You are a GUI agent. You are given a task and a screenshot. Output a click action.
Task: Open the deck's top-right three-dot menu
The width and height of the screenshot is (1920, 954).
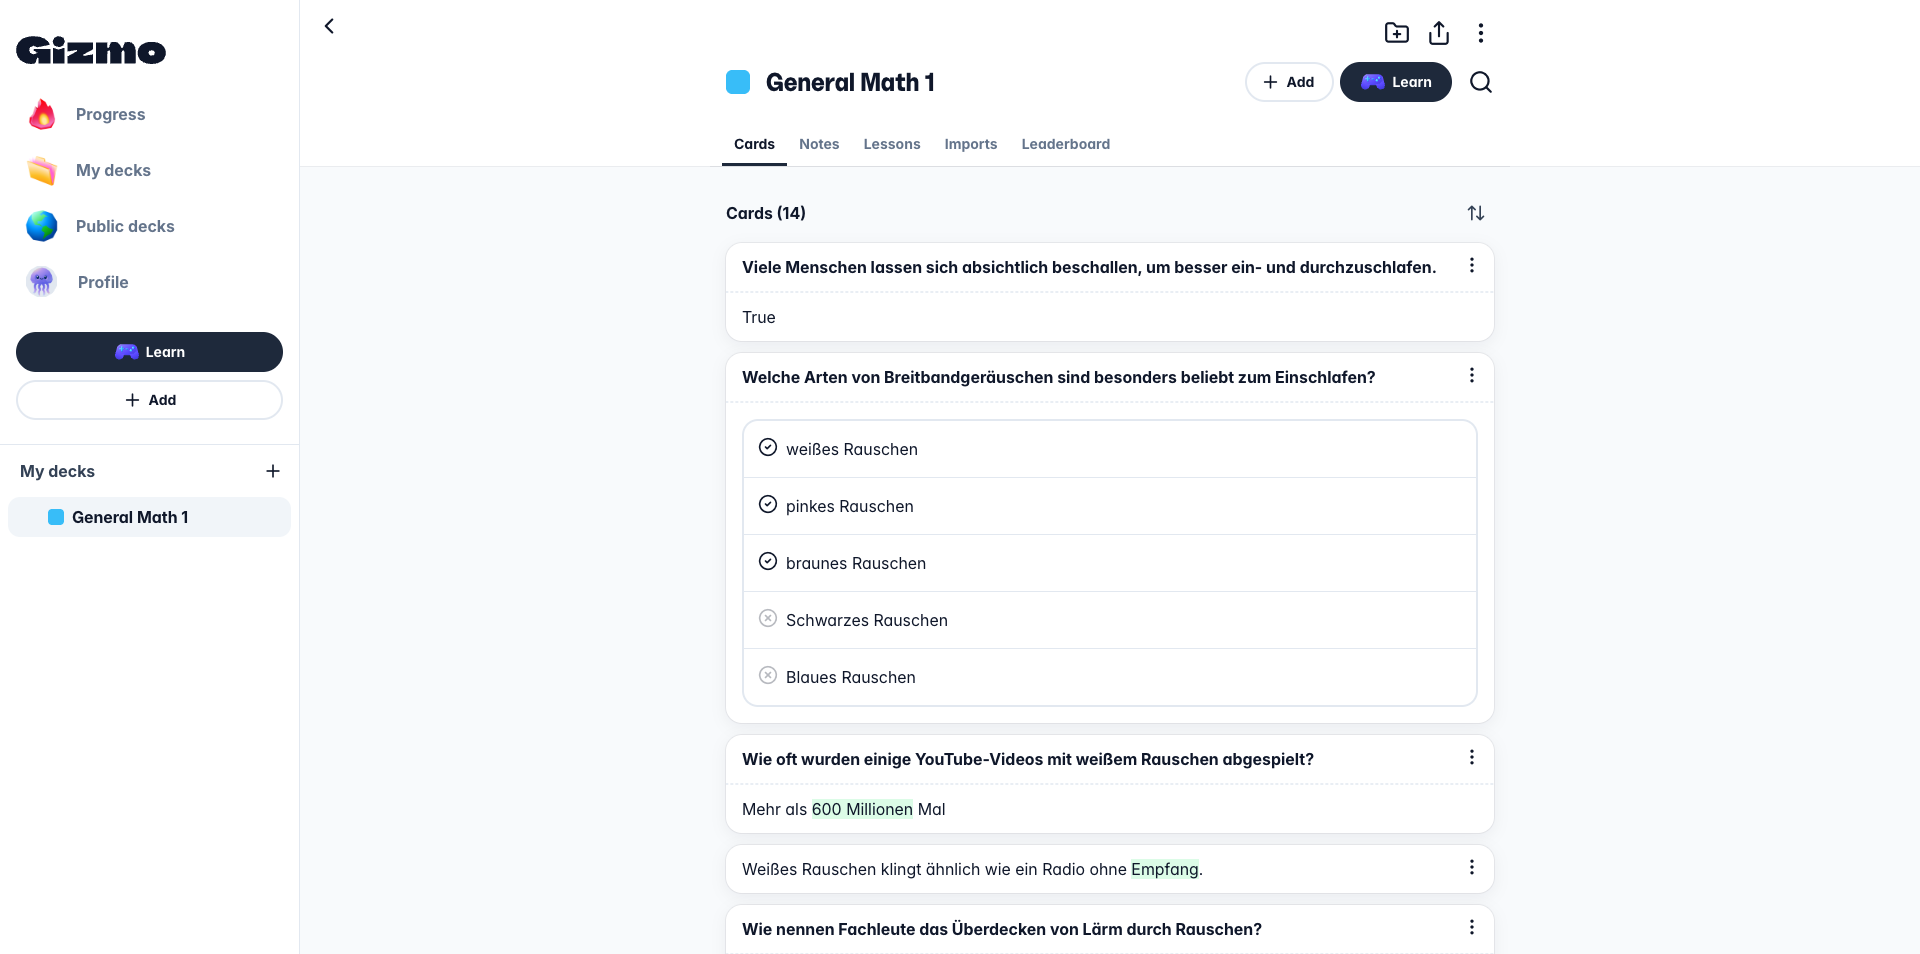point(1480,33)
